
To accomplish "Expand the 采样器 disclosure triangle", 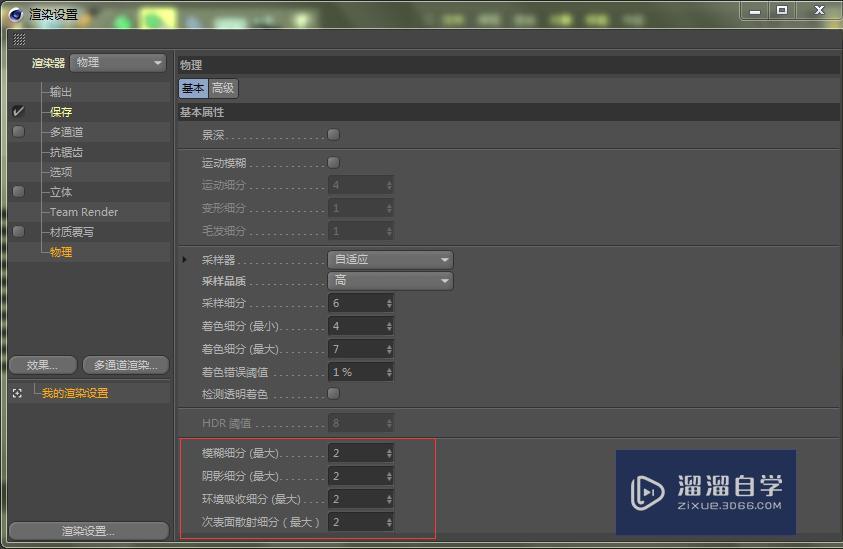I will tap(184, 260).
